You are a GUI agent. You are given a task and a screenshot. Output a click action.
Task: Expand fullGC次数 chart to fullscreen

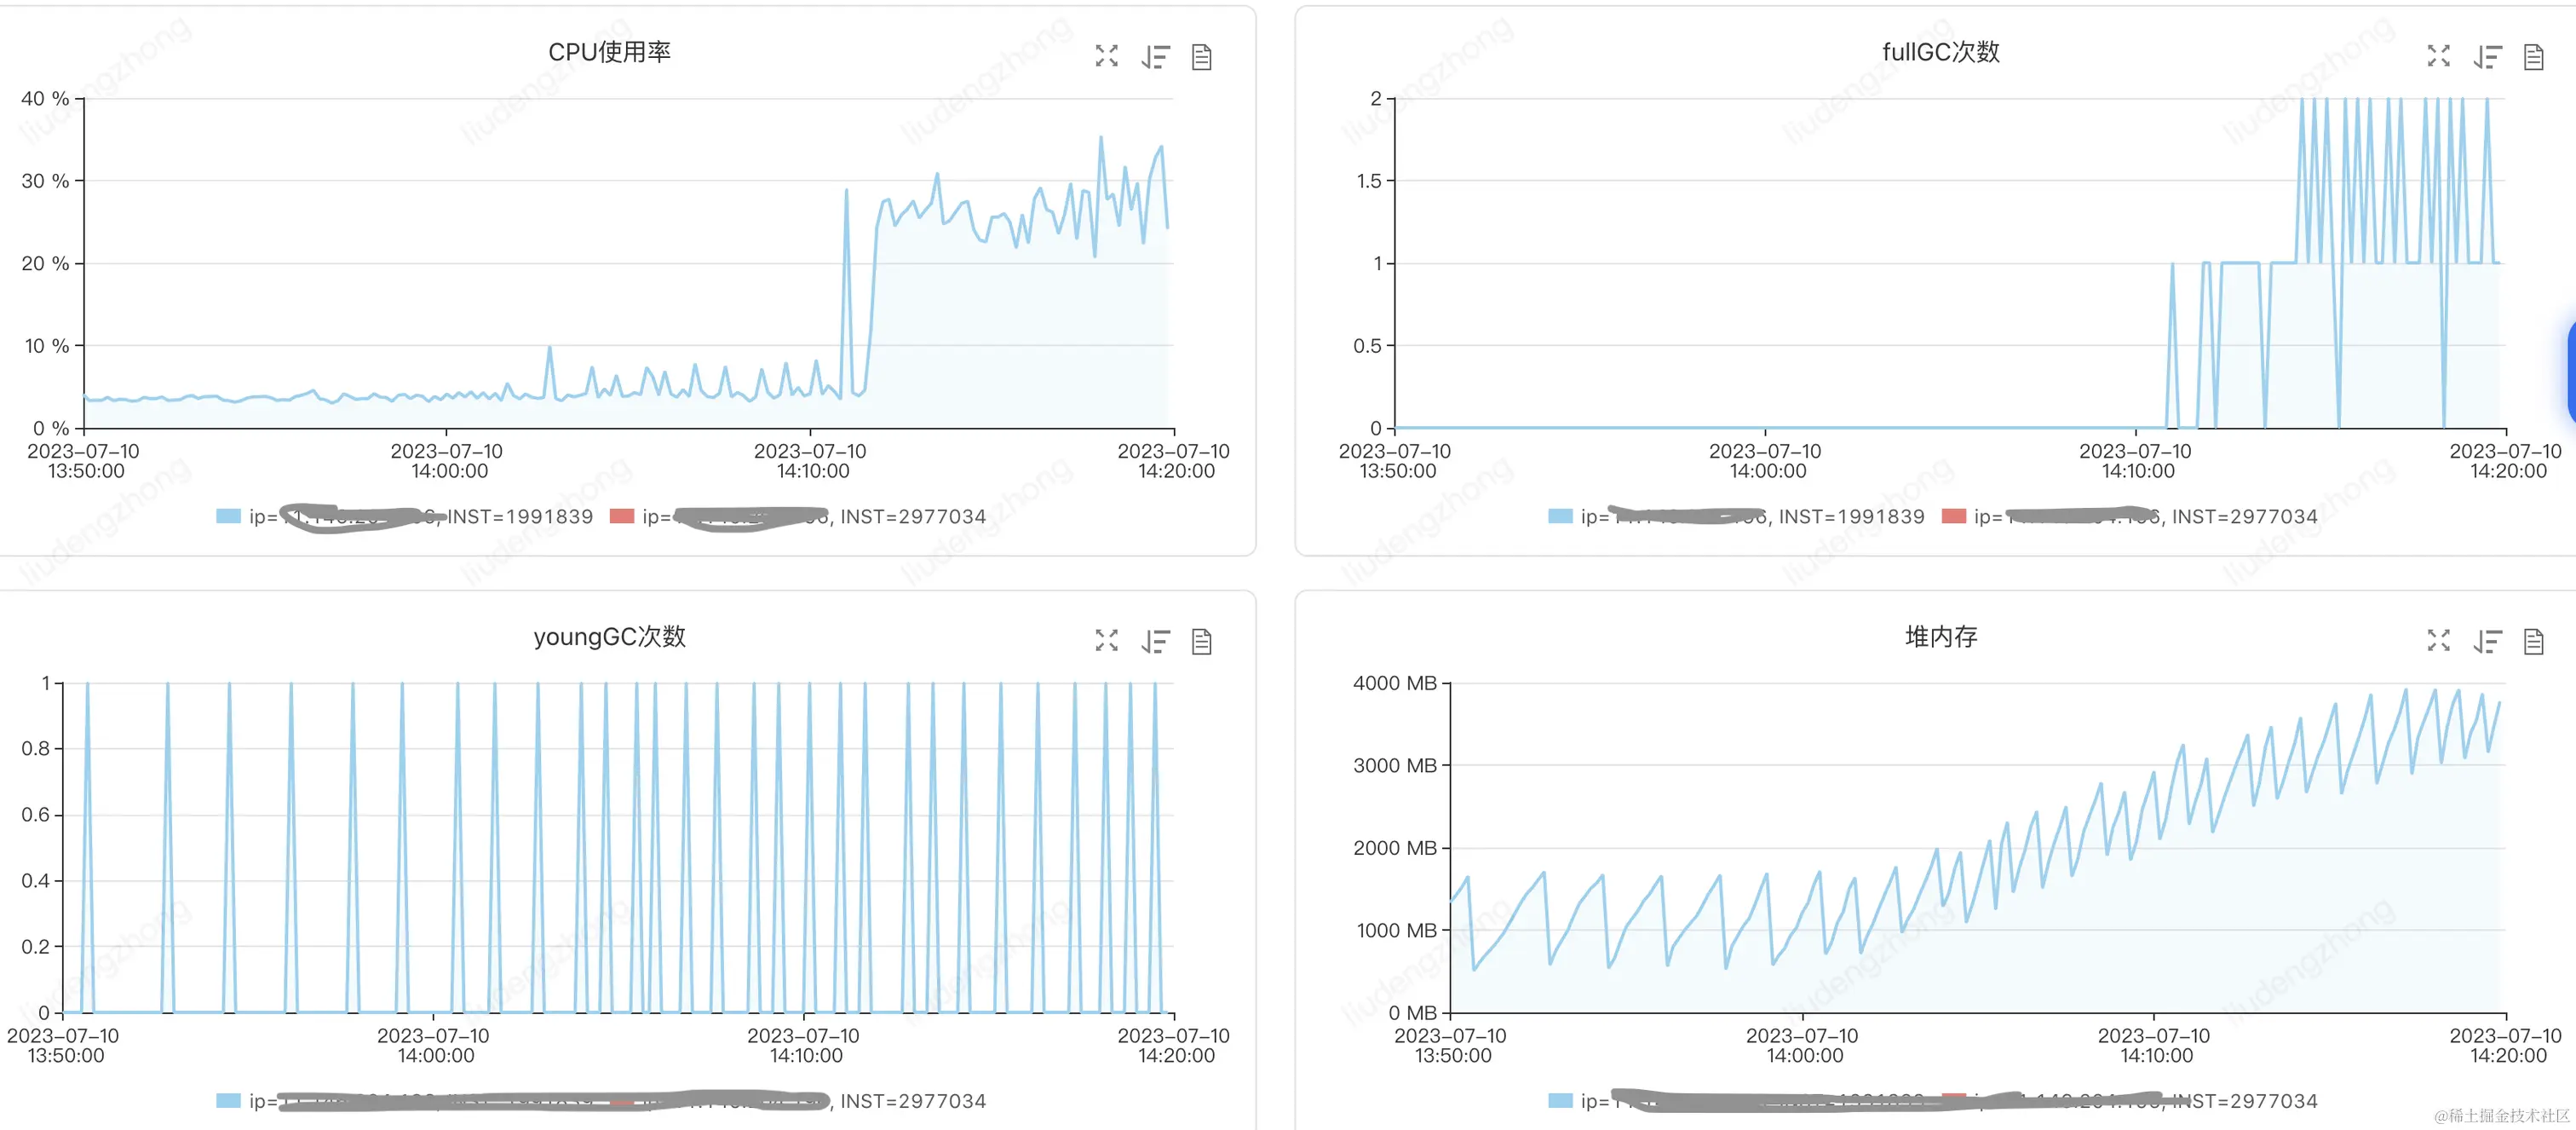(x=2438, y=56)
